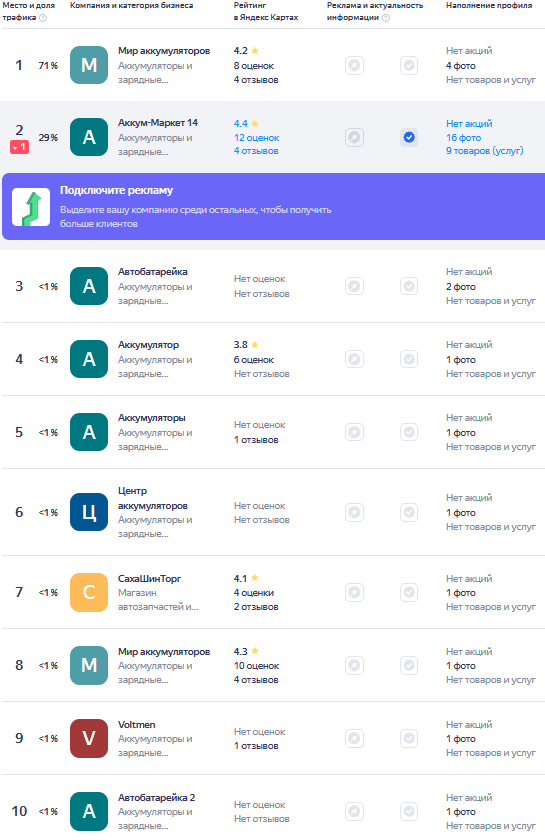The image size is (545, 840).
Task: Click '6 оценок' for Аккумулятор
Action: pyautogui.click(x=253, y=359)
